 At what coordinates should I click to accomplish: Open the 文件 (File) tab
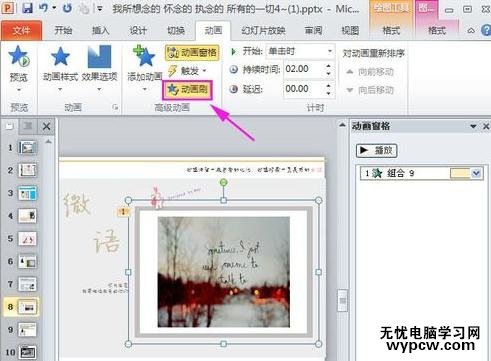click(21, 31)
